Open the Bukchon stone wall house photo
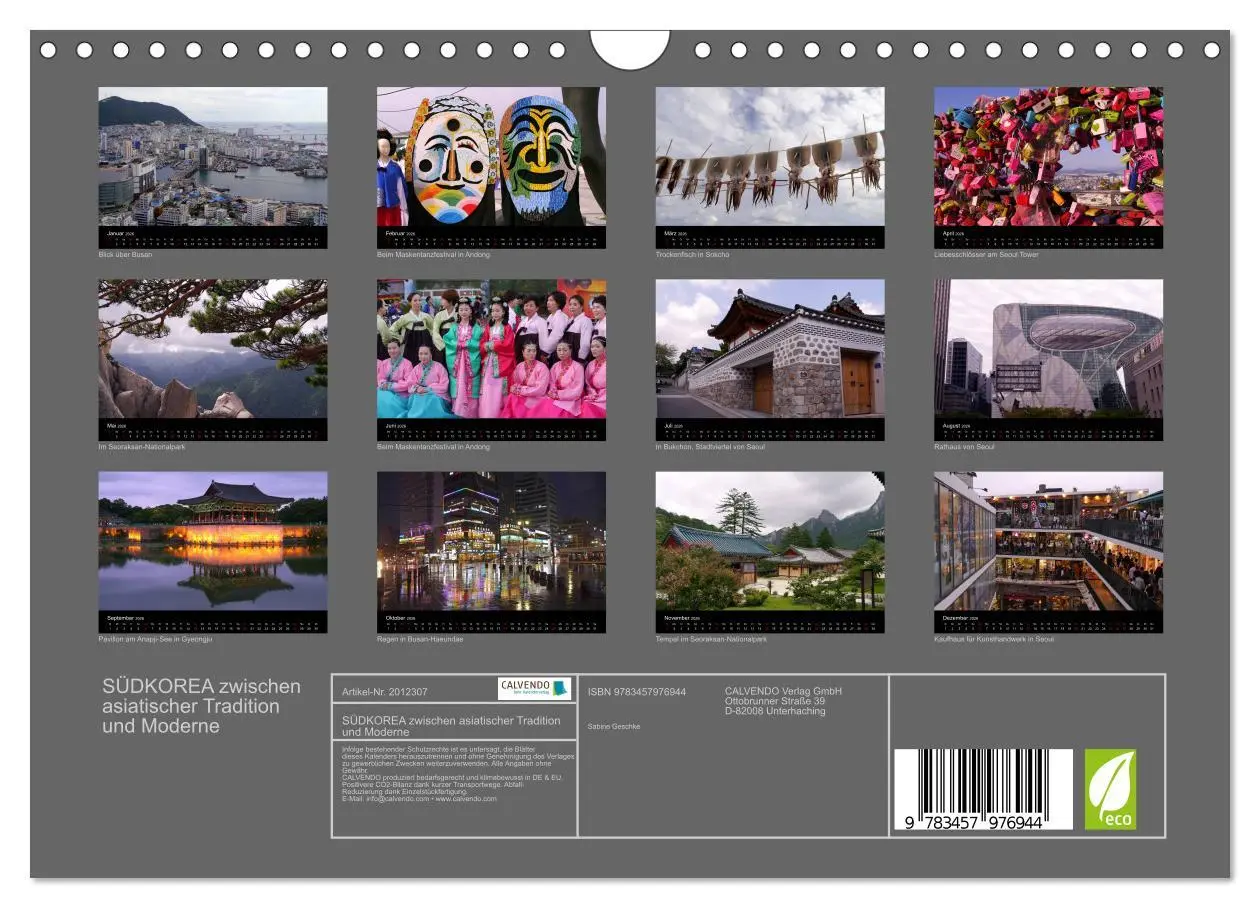 click(x=770, y=349)
